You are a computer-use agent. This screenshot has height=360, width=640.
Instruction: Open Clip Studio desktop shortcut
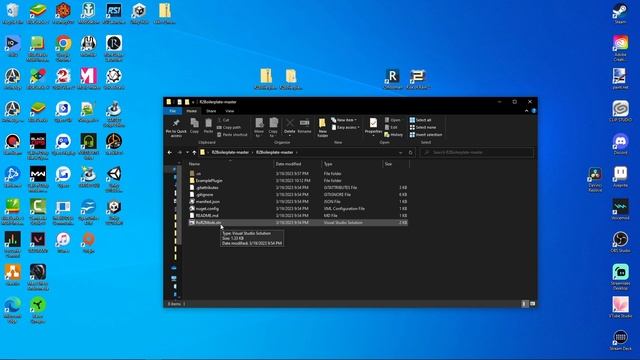[x=620, y=111]
